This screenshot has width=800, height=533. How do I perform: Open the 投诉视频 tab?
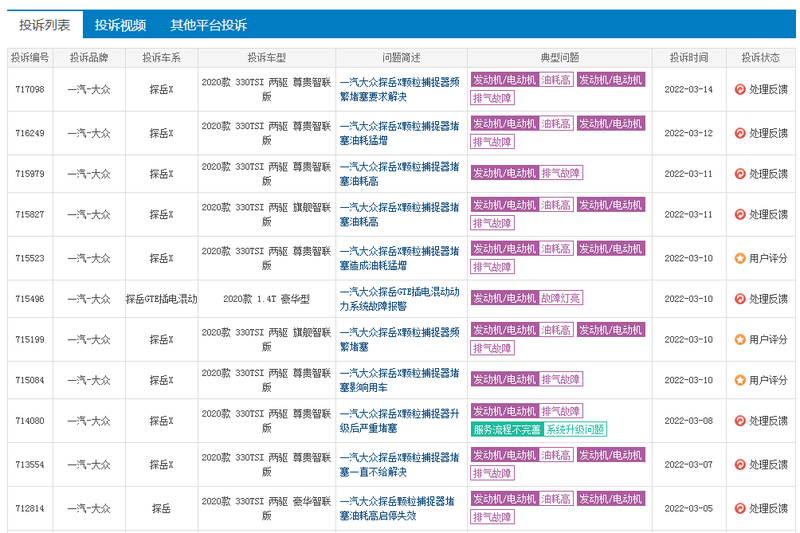(x=120, y=24)
